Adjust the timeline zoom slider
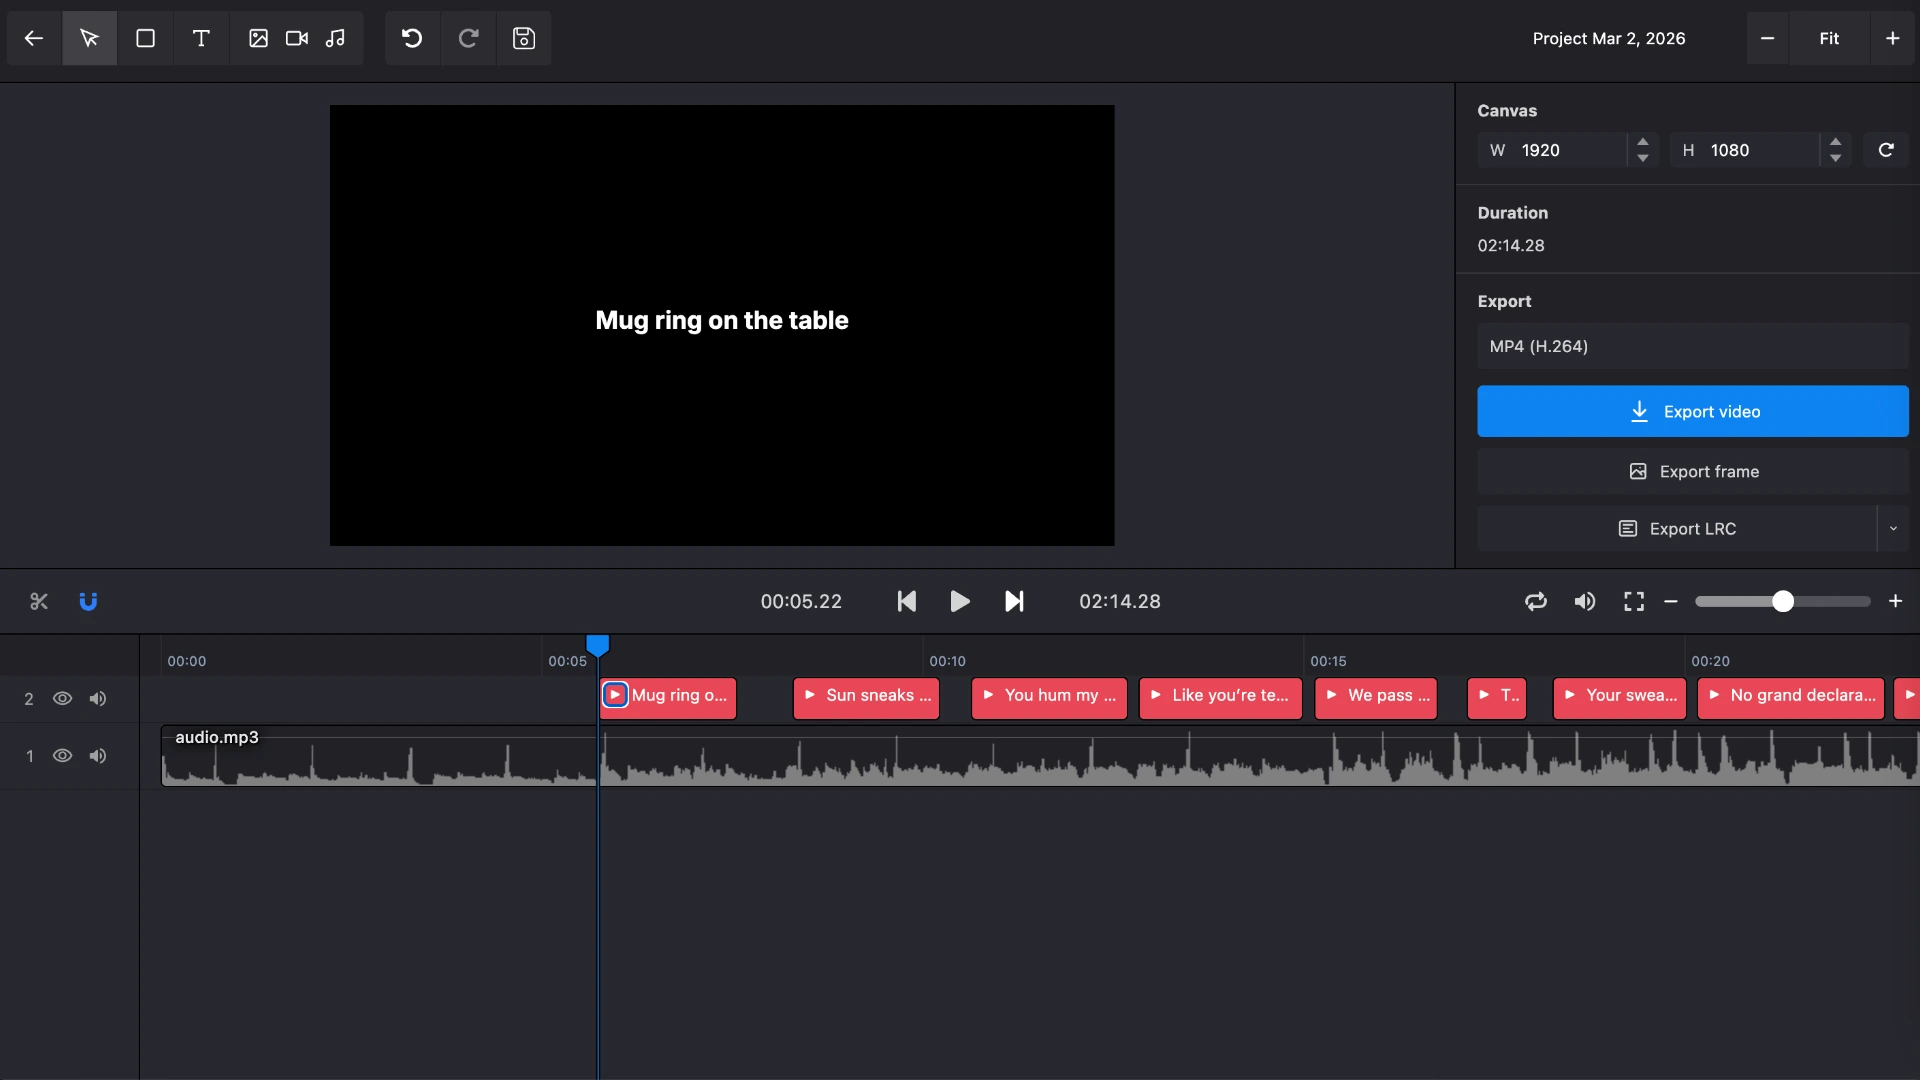This screenshot has height=1080, width=1920. tap(1783, 601)
